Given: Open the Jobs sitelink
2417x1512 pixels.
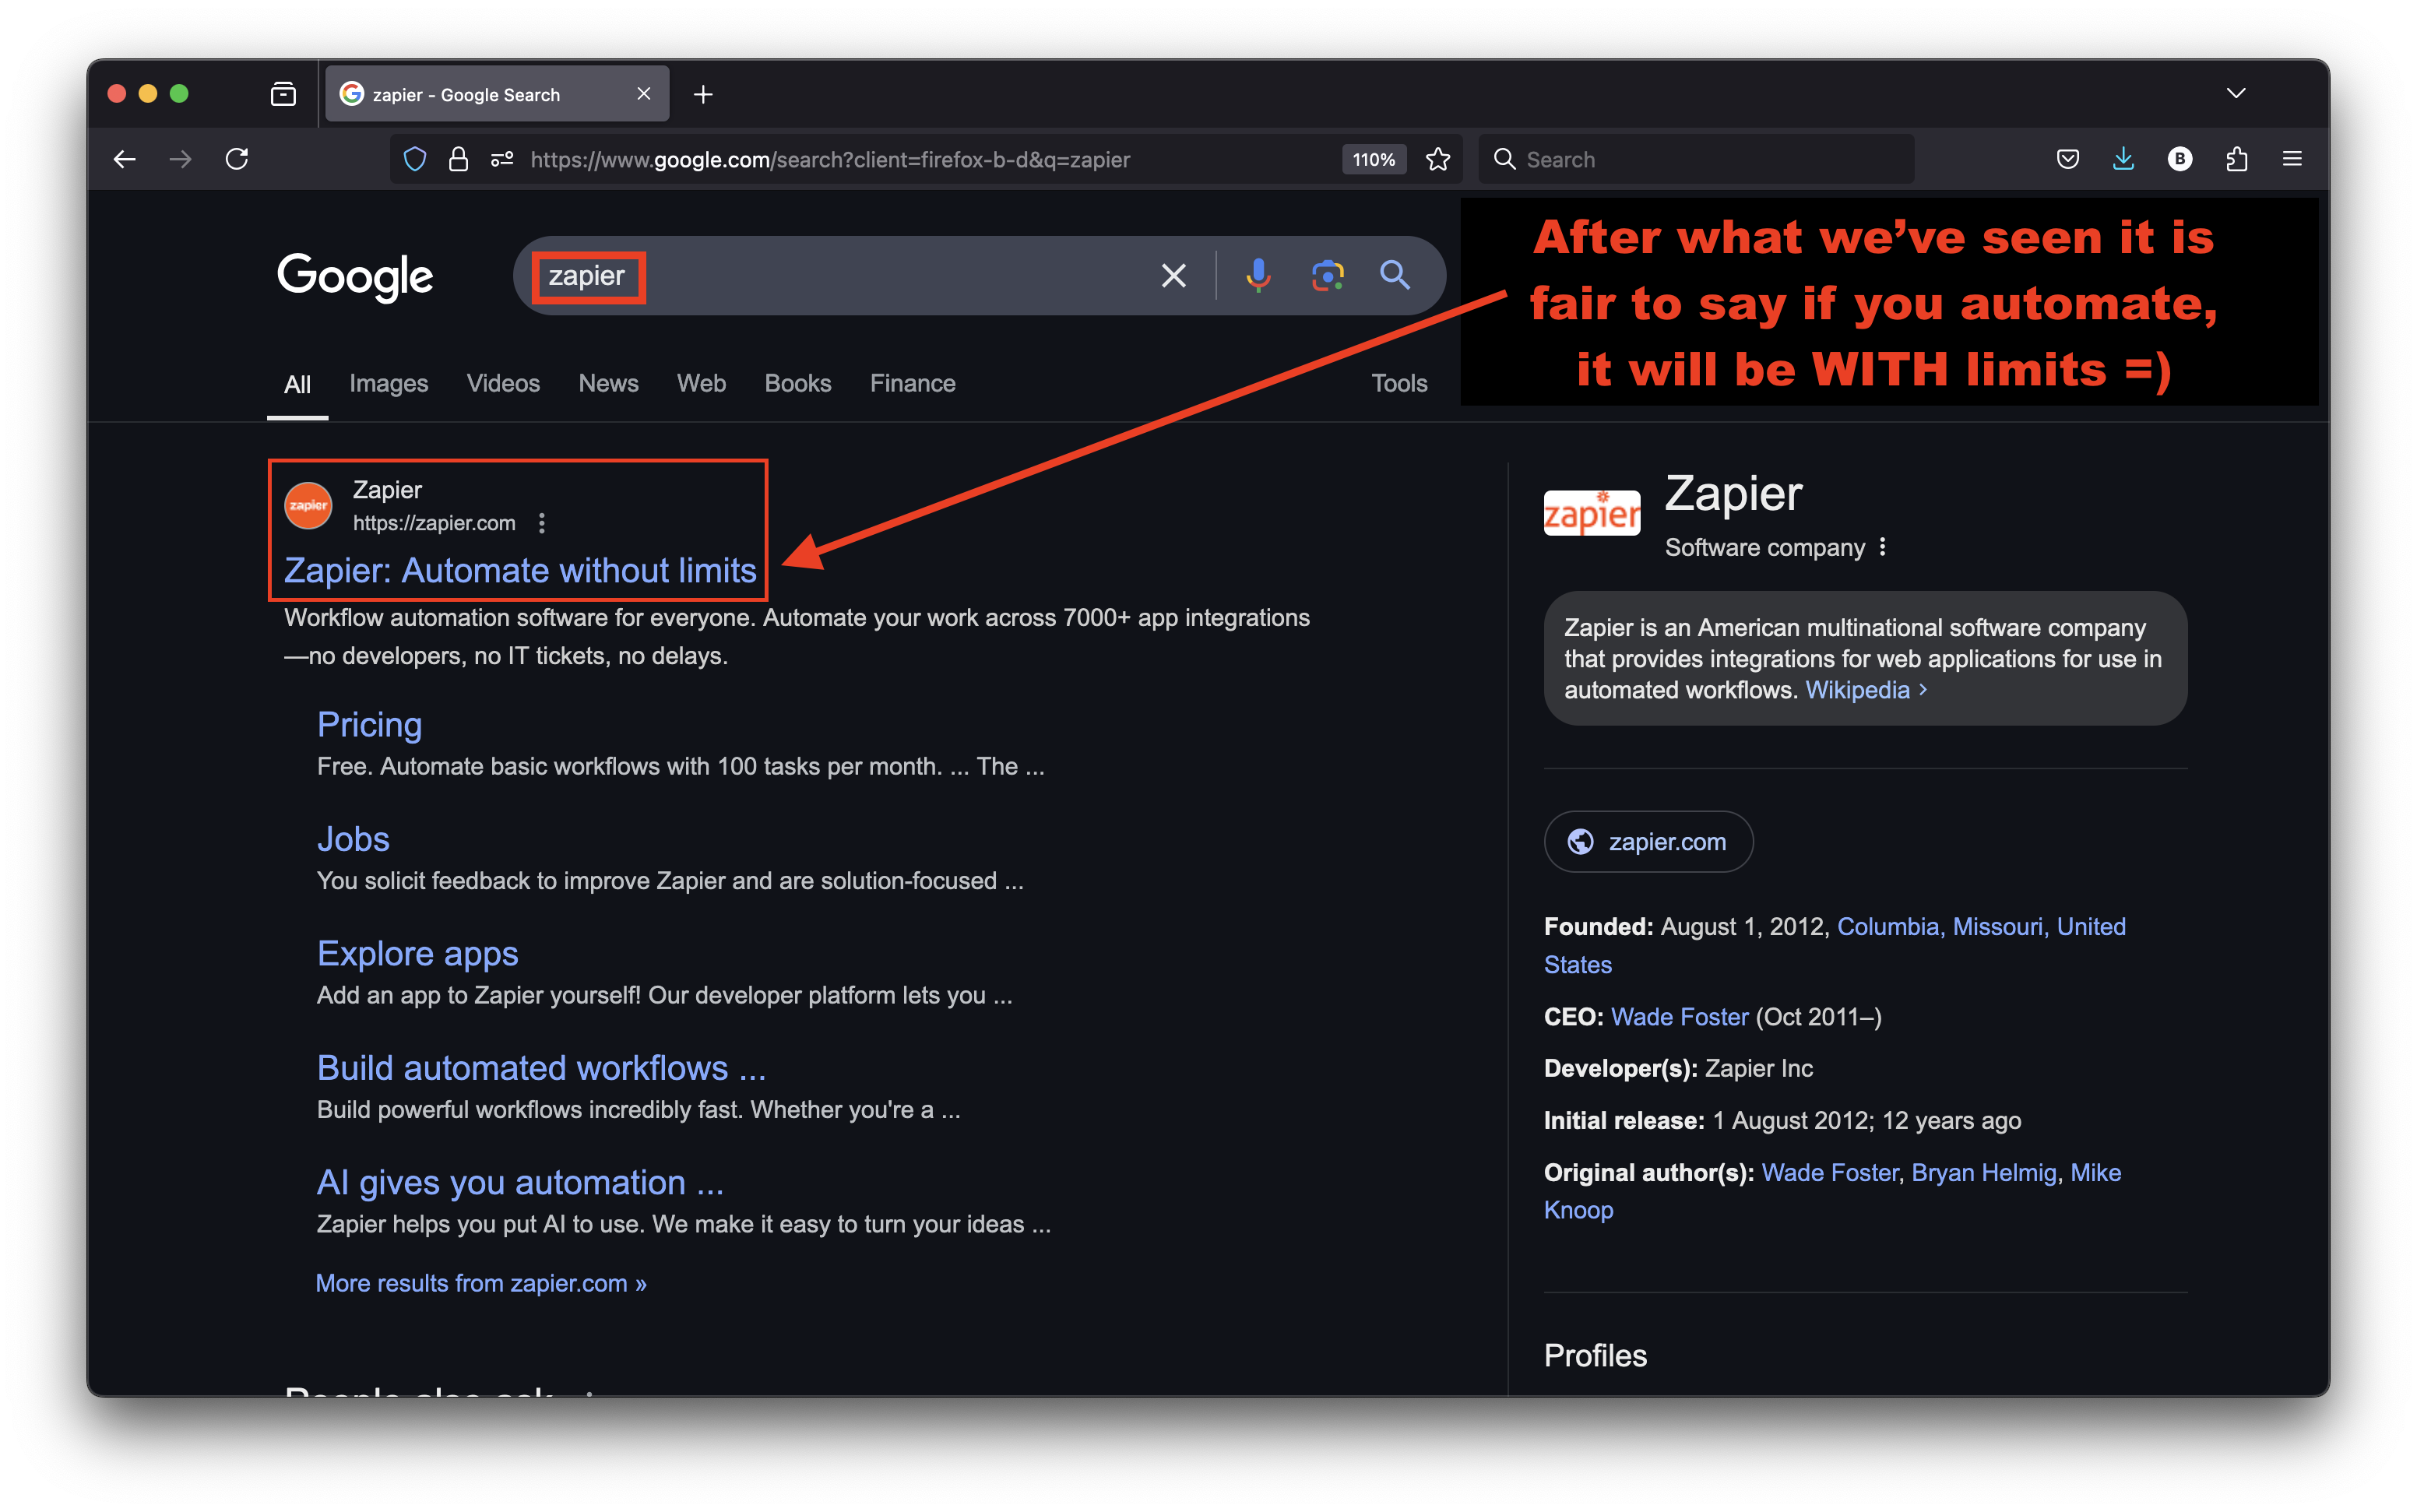Looking at the screenshot, I should pyautogui.click(x=352, y=839).
